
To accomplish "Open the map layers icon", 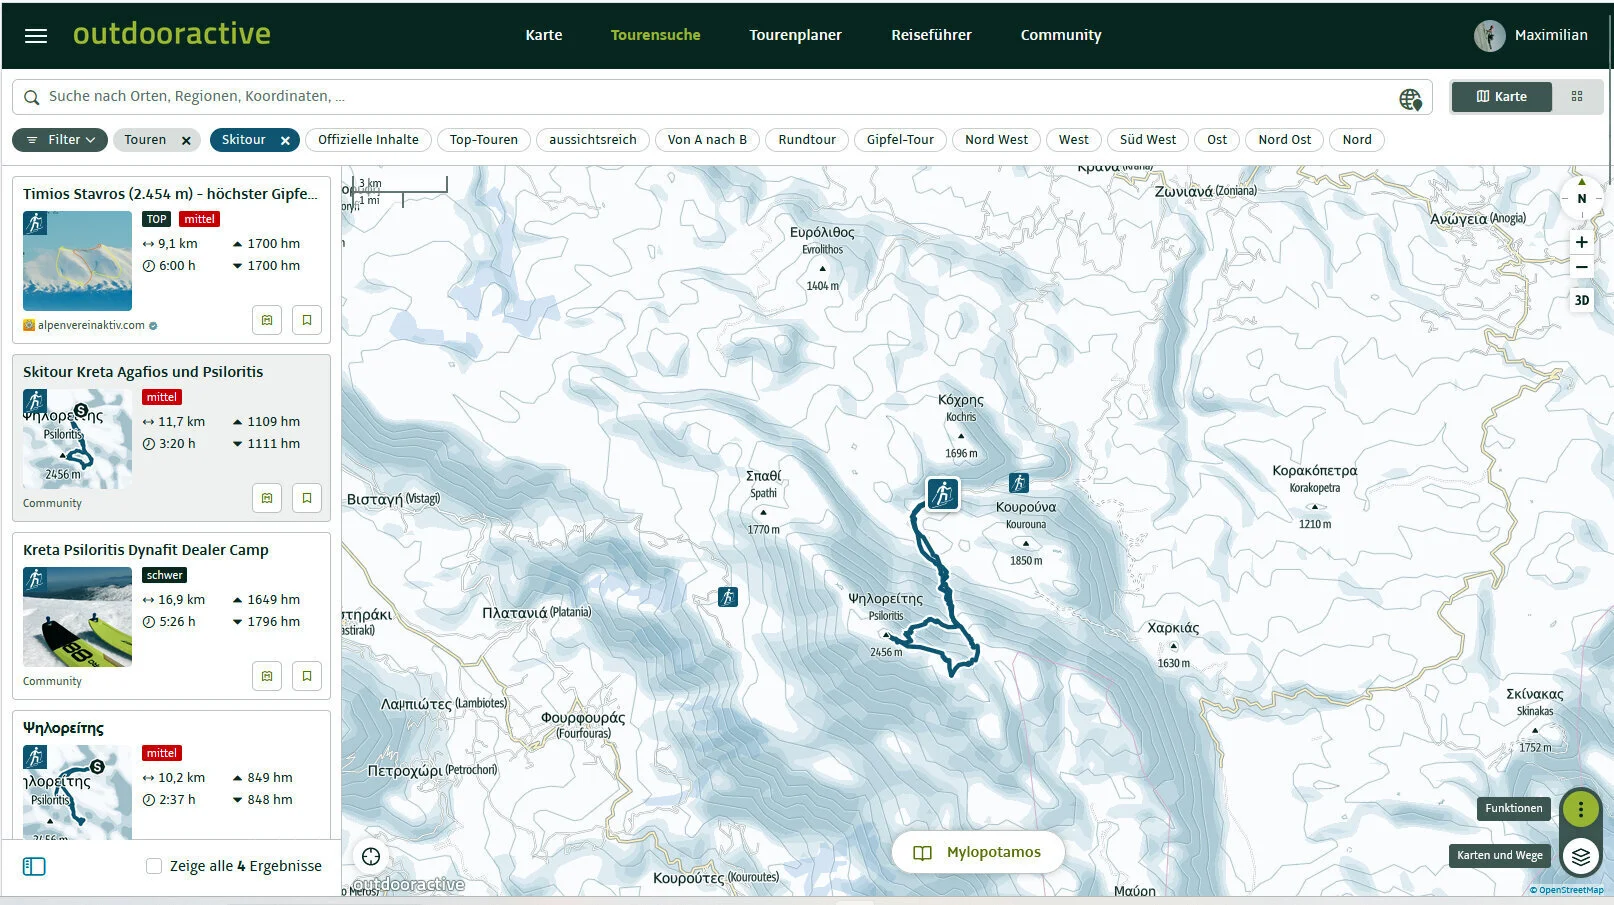I will 1580,856.
